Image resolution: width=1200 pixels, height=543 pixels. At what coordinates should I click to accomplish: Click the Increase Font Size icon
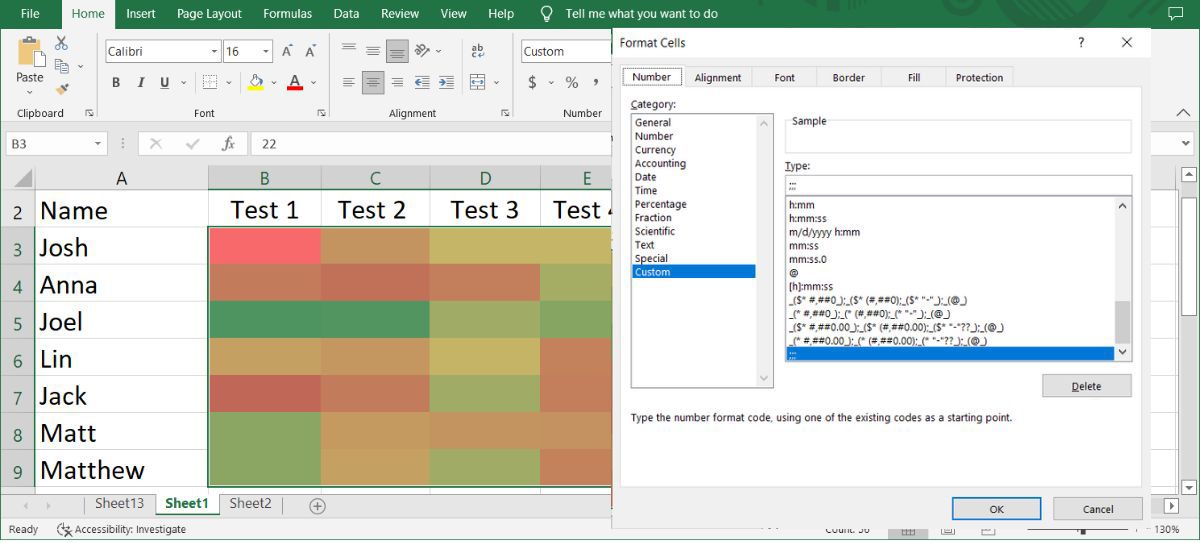coord(287,51)
